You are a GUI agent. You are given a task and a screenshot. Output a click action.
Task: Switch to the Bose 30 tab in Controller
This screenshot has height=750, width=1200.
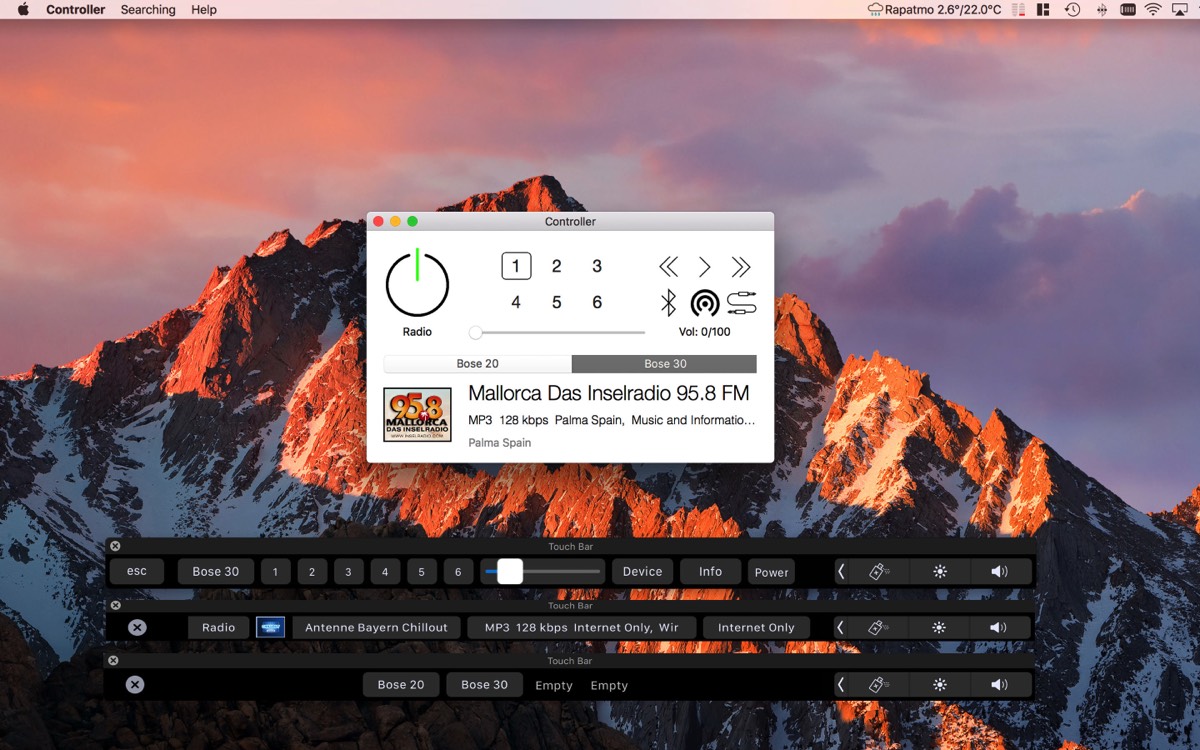pos(665,364)
